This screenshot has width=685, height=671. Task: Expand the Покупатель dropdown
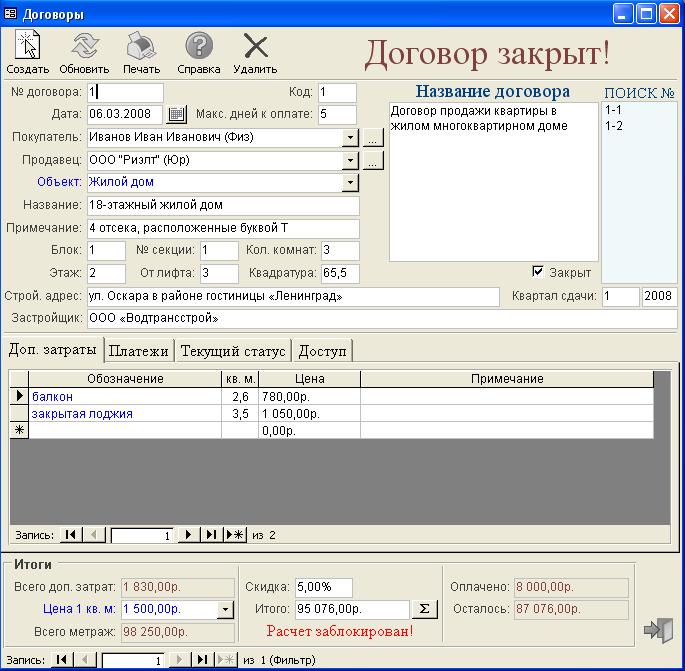pyautogui.click(x=350, y=138)
